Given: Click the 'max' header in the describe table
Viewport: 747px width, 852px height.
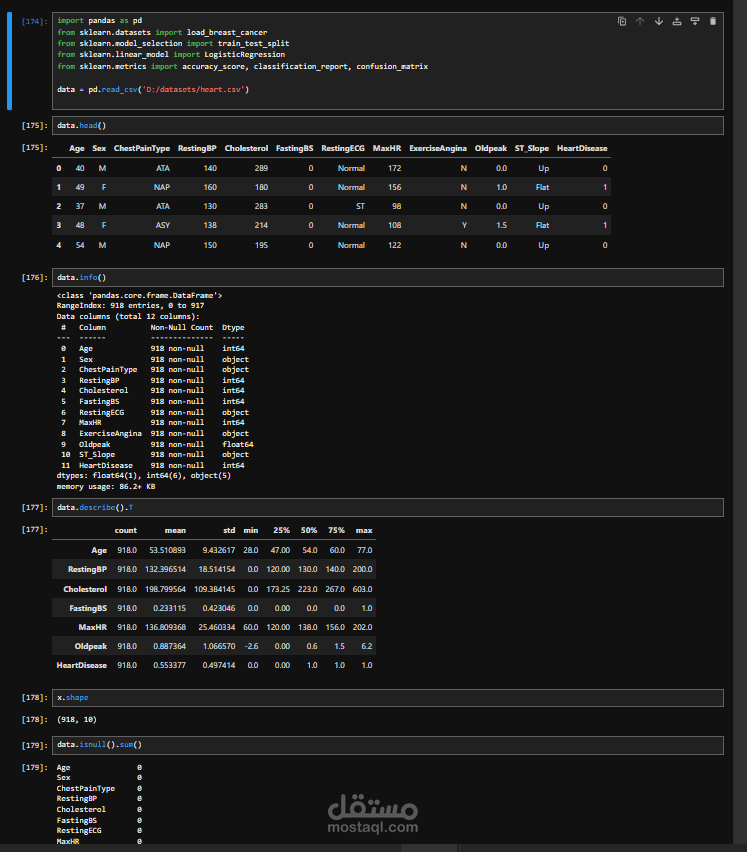Looking at the screenshot, I should pos(364,530).
